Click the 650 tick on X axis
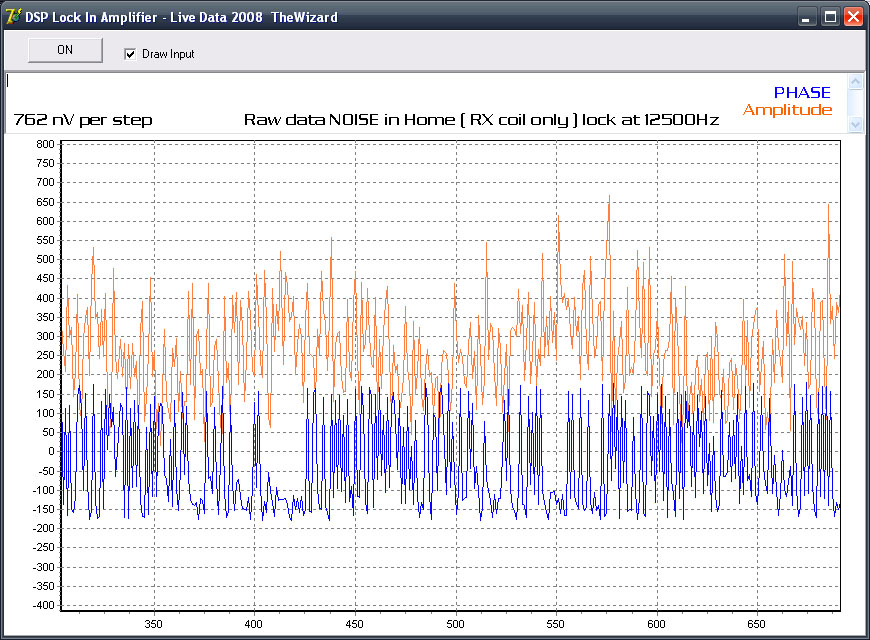The image size is (870, 640). pyautogui.click(x=757, y=622)
